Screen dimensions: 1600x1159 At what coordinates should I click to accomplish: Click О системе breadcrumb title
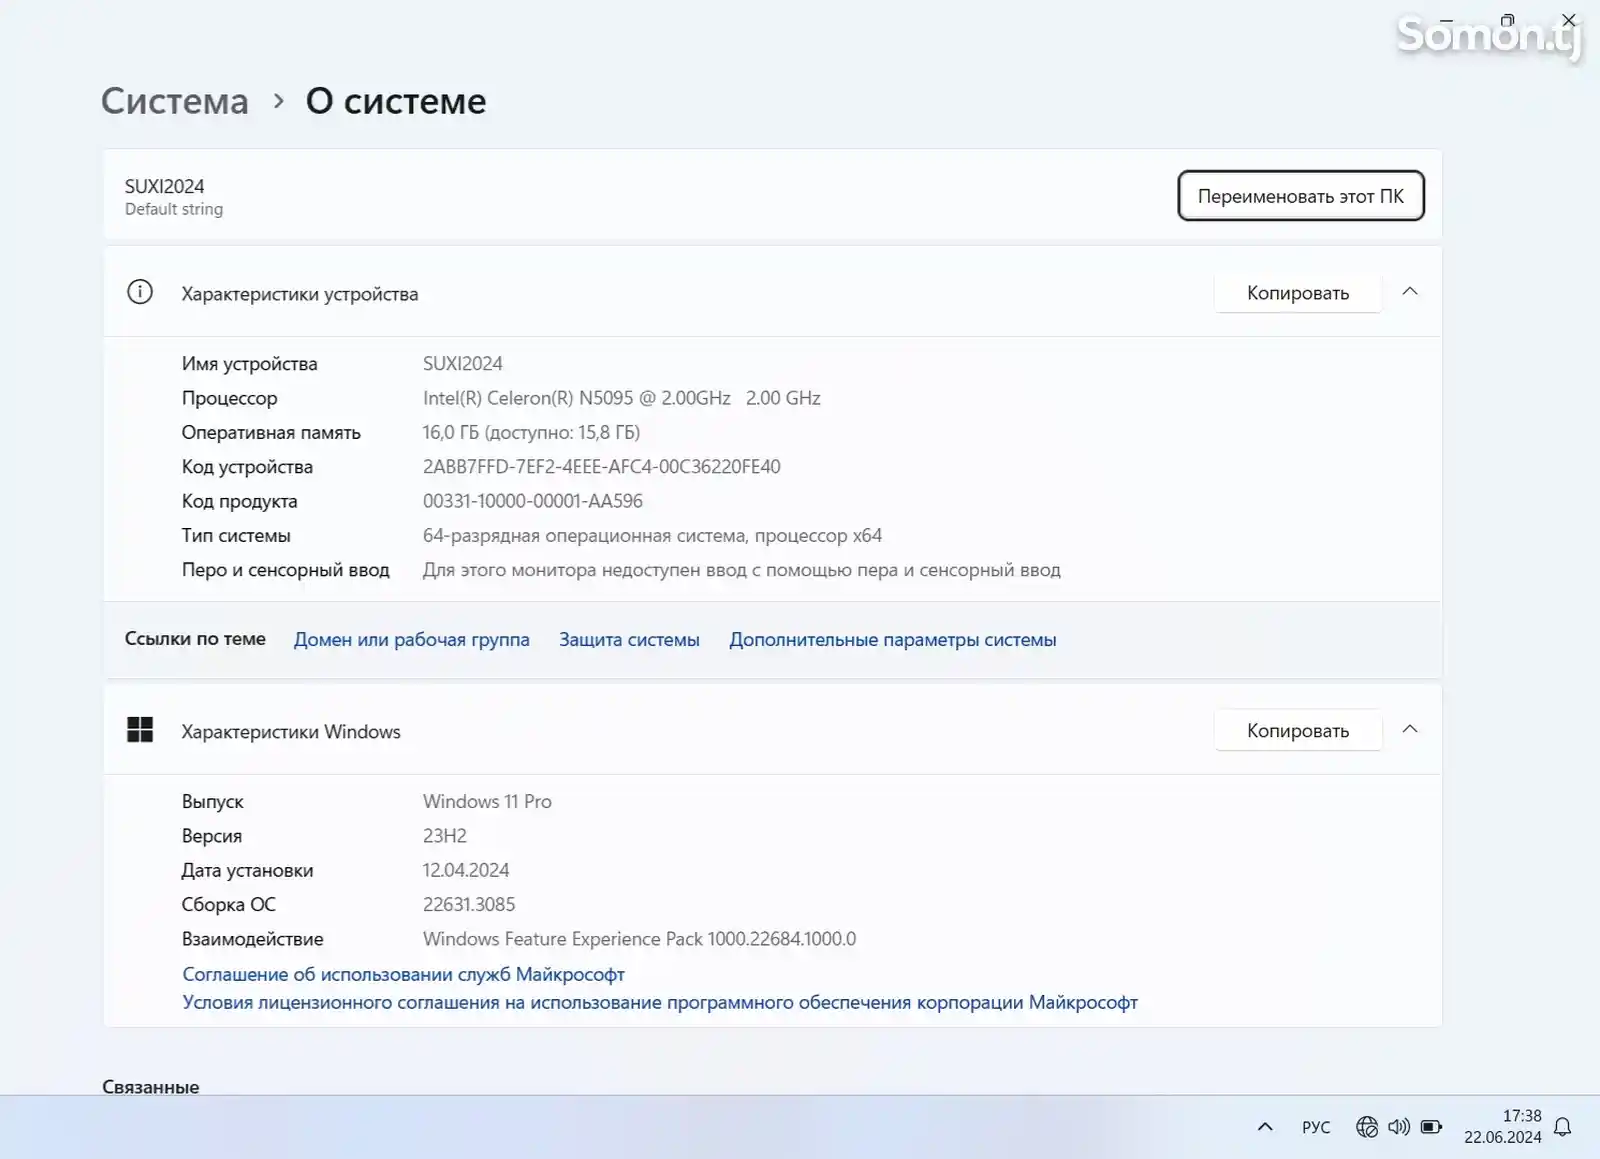tap(396, 101)
